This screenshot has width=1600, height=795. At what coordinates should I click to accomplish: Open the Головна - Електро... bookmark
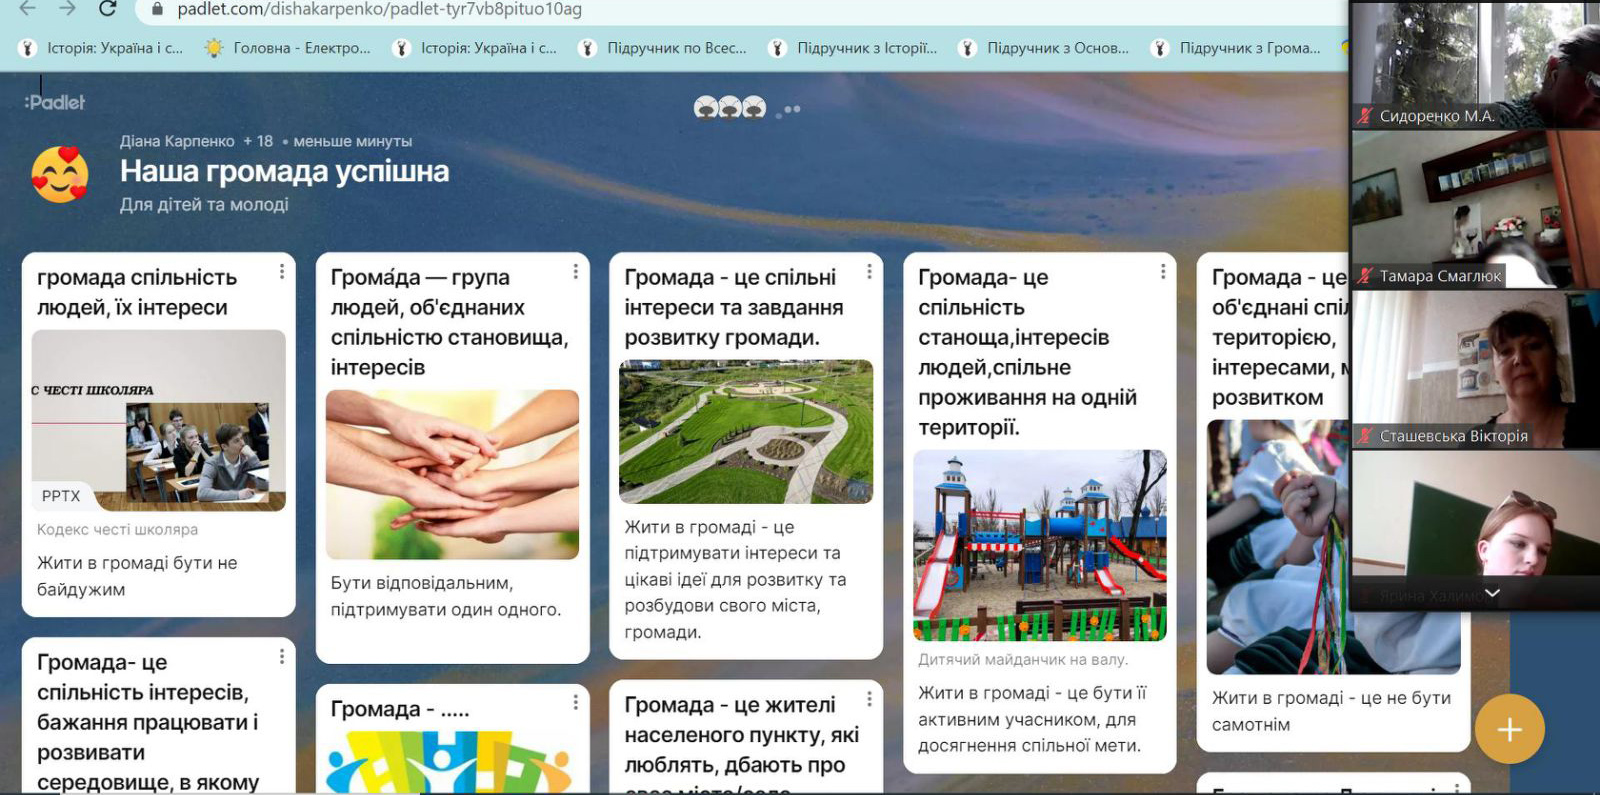point(287,48)
